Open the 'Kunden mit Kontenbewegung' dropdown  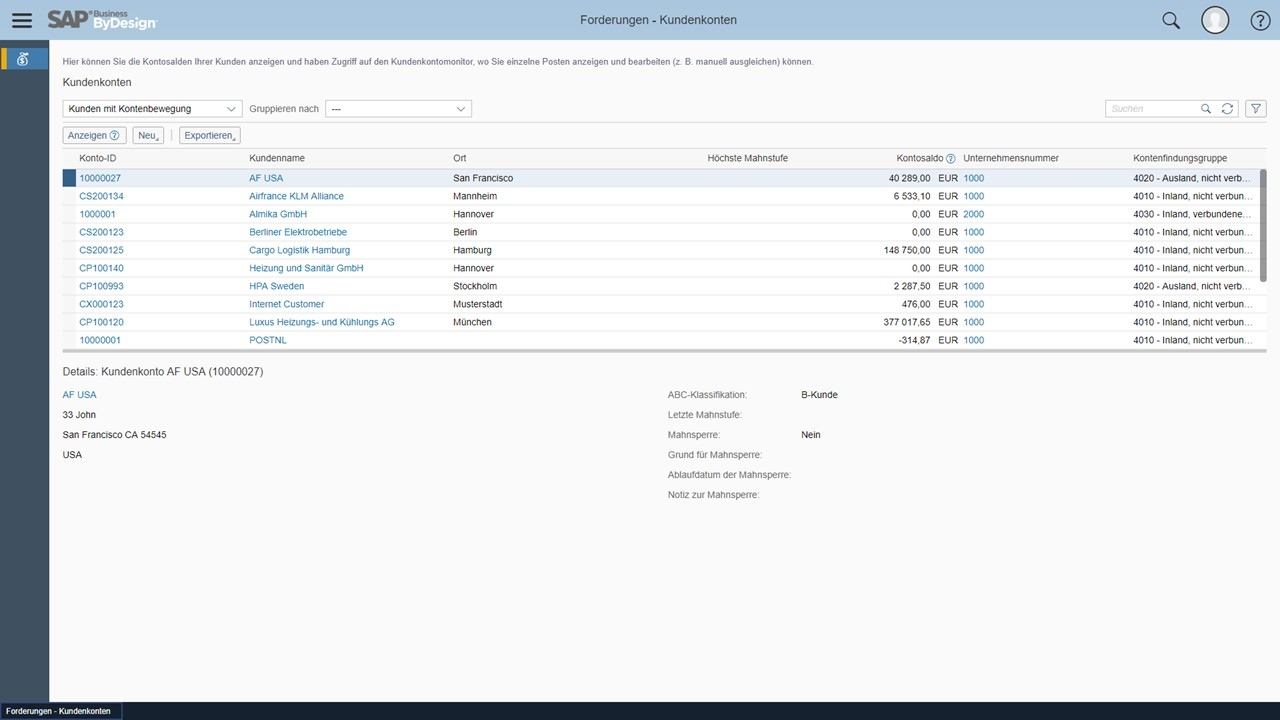152,109
